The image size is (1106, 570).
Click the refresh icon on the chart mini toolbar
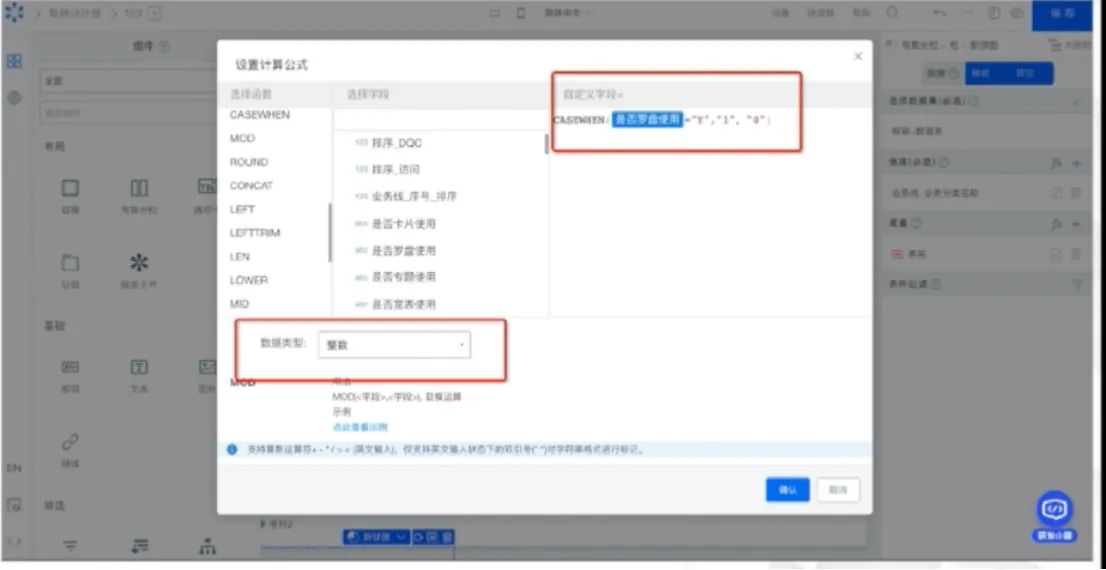[x=418, y=537]
